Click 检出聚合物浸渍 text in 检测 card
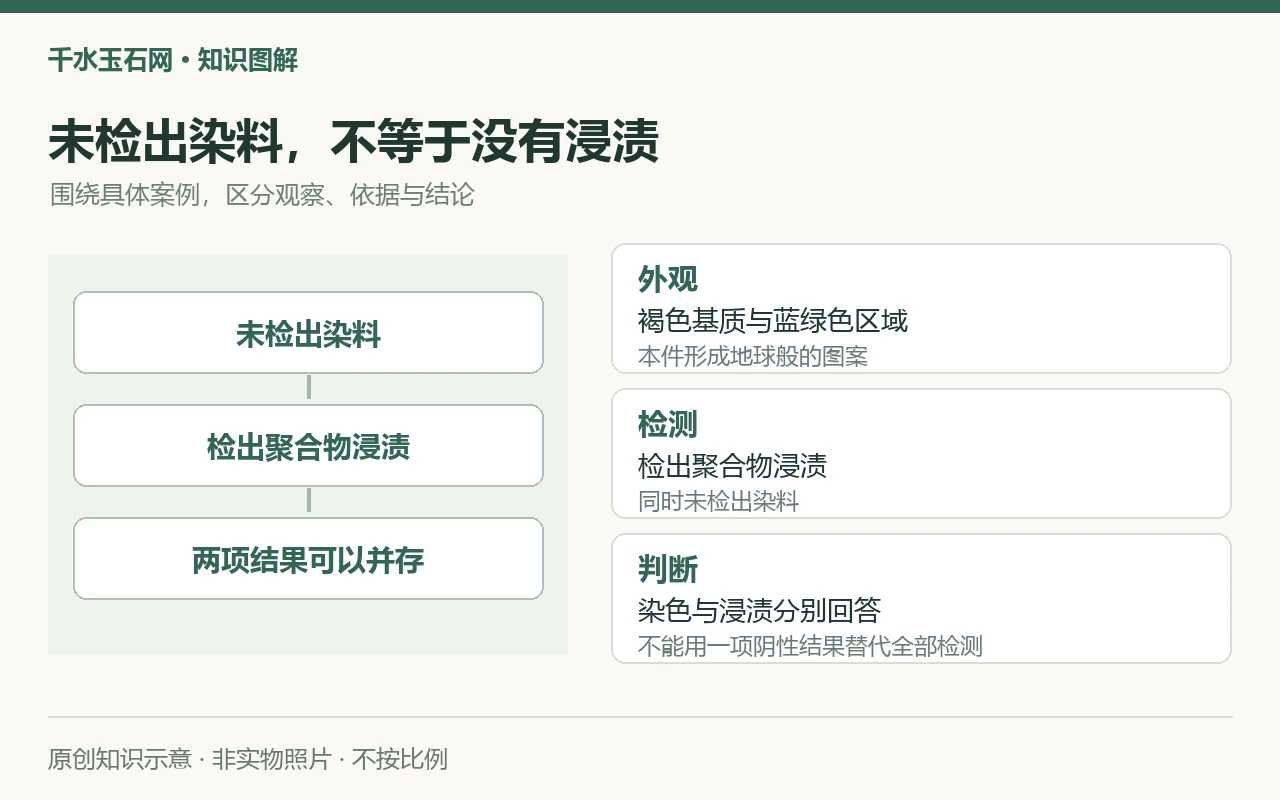The image size is (1280, 800). [x=732, y=466]
